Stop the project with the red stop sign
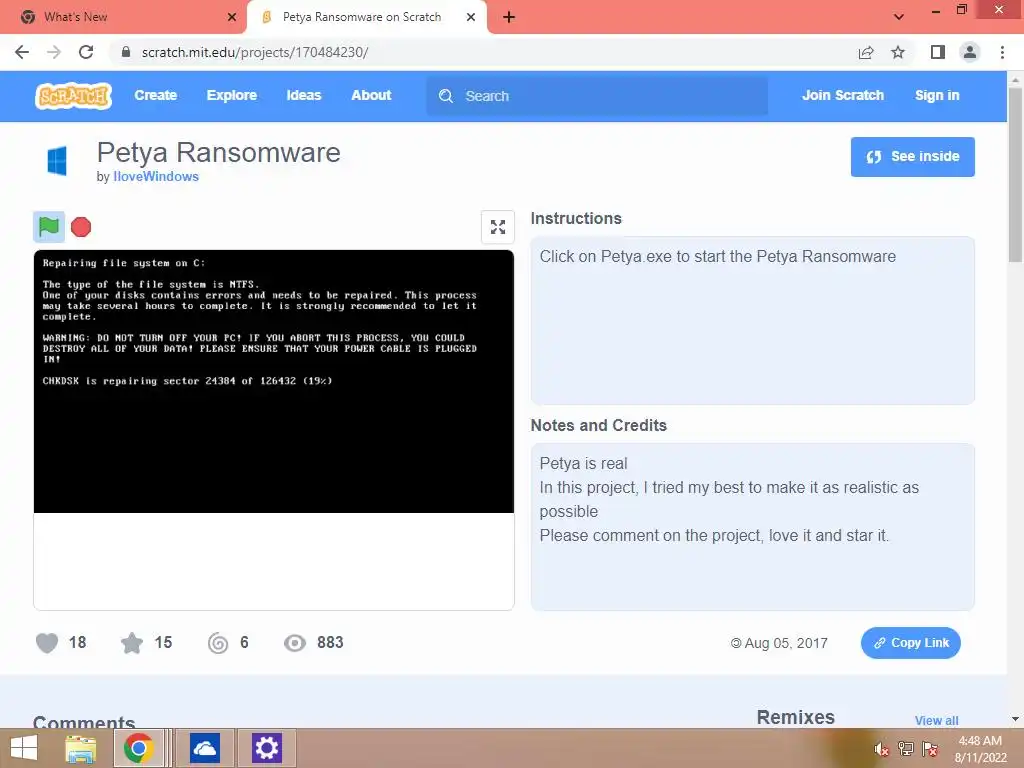The width and height of the screenshot is (1024, 768). point(81,227)
